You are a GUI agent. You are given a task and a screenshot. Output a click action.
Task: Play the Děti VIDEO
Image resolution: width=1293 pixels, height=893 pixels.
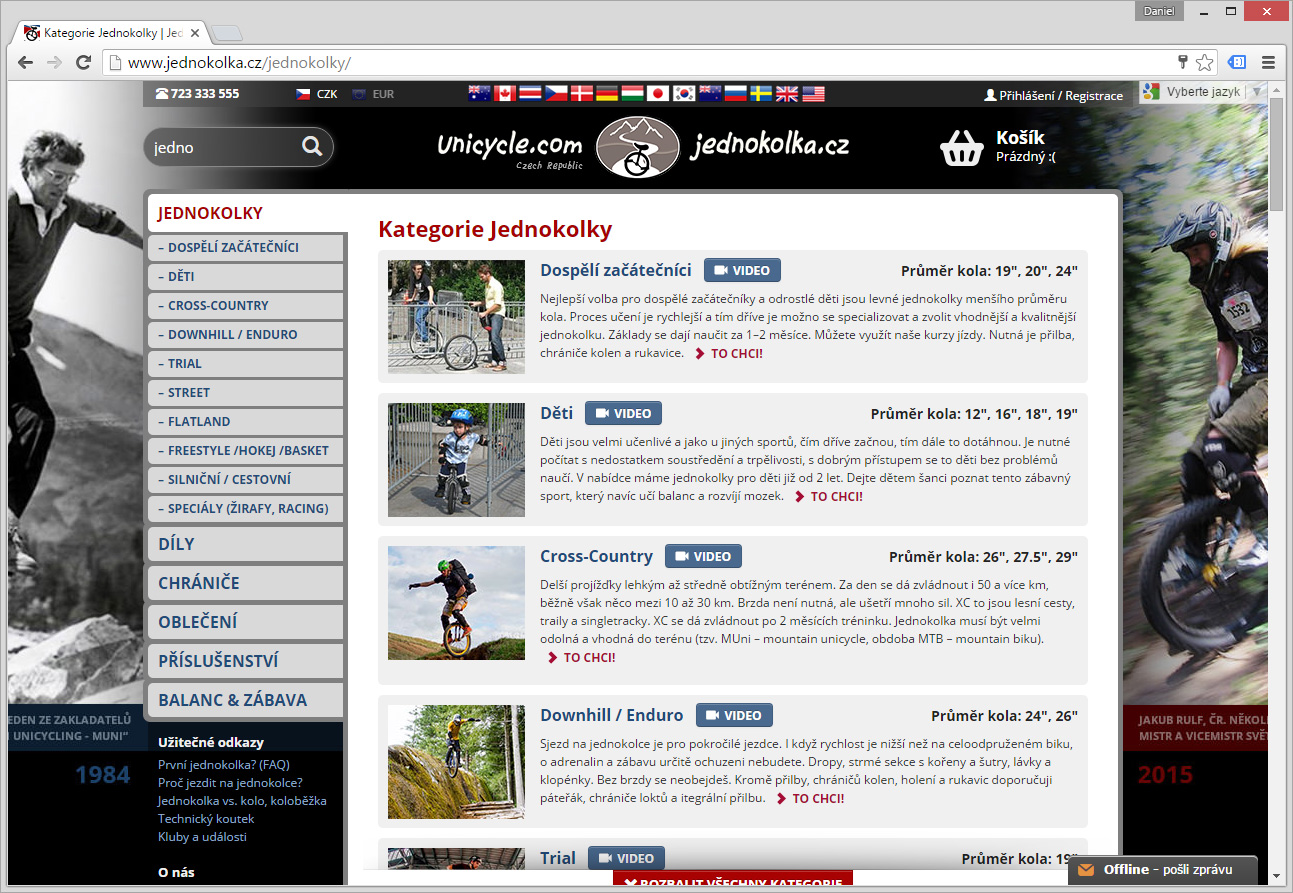[x=623, y=413]
